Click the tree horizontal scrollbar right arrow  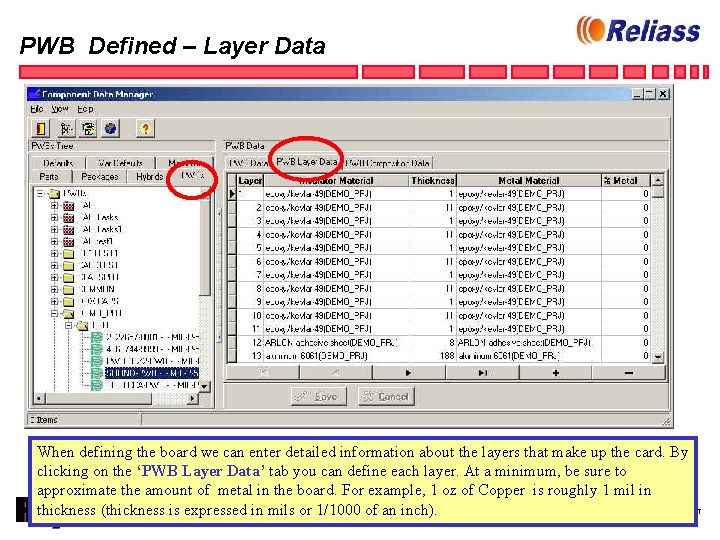tap(193, 399)
